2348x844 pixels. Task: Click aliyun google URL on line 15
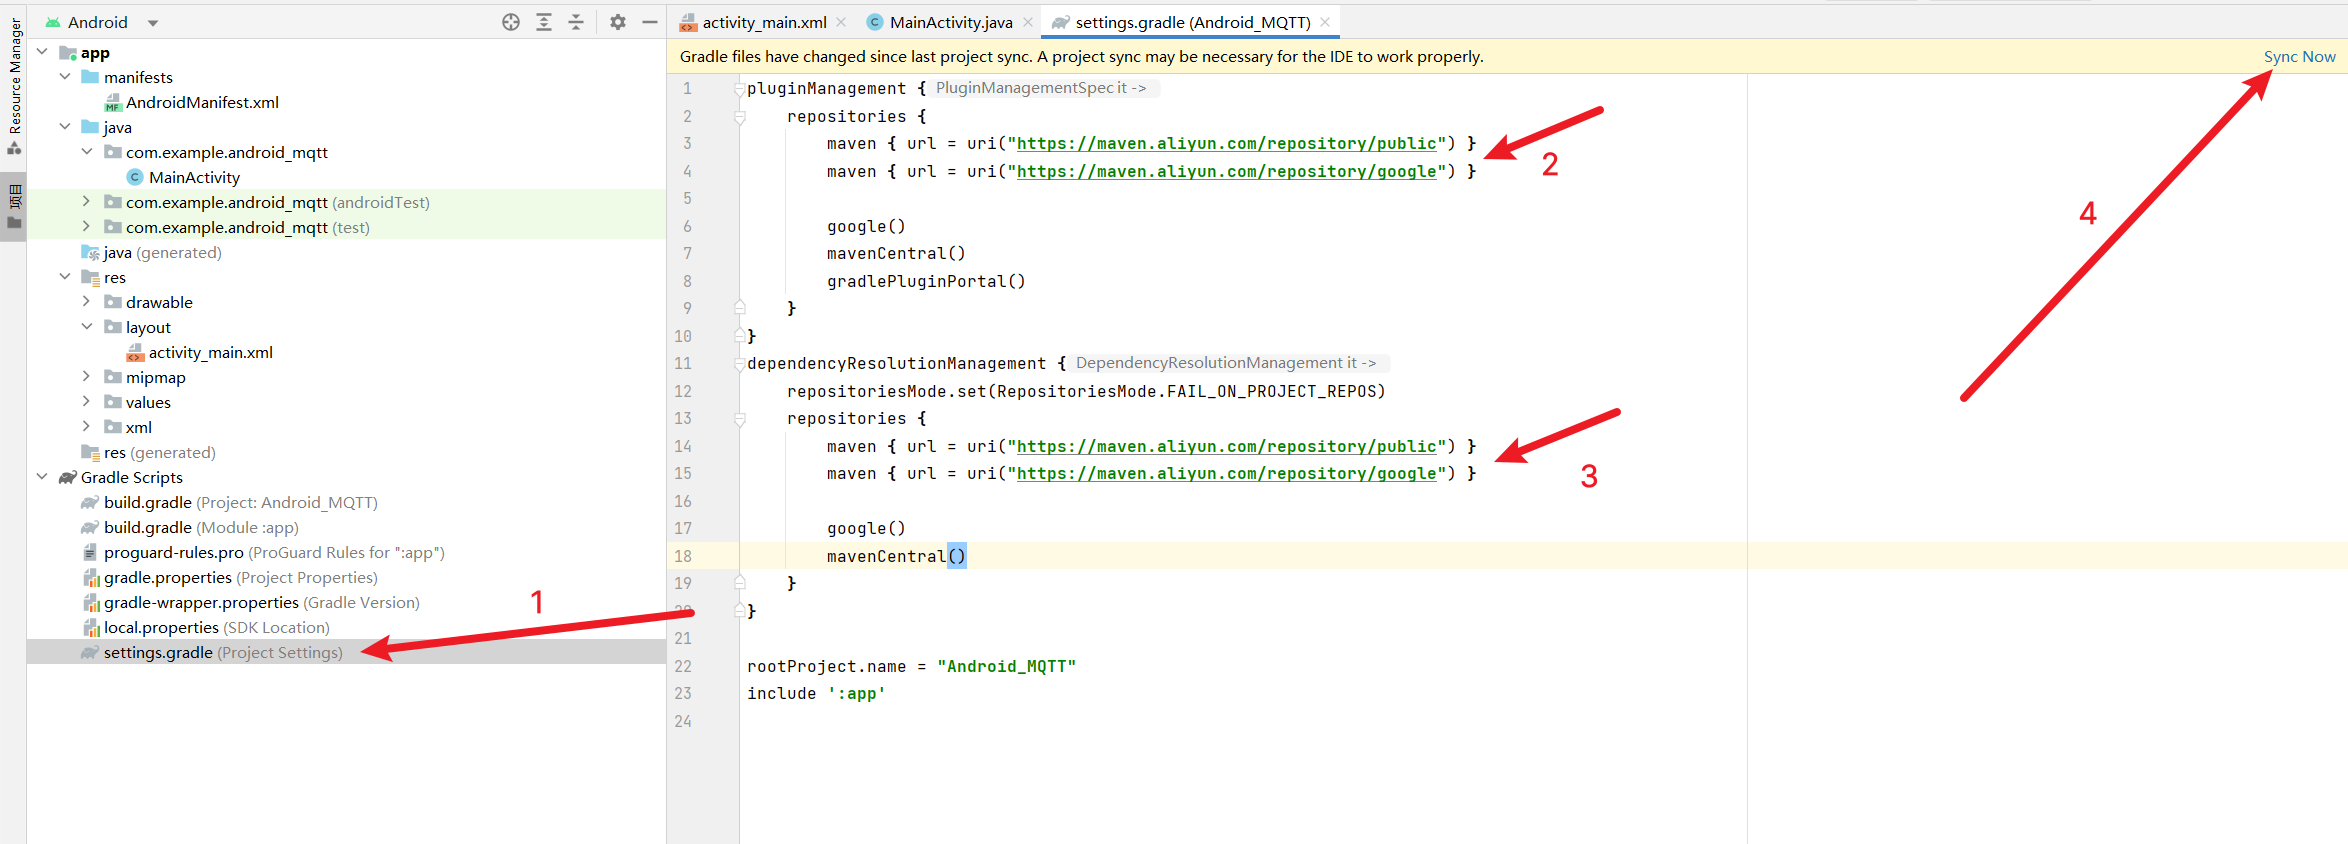click(x=1226, y=473)
